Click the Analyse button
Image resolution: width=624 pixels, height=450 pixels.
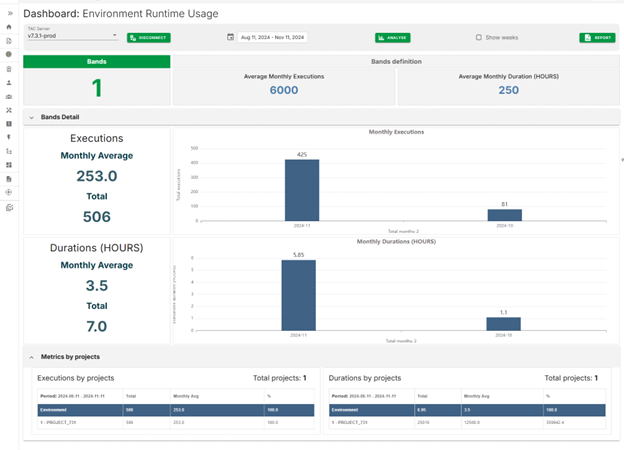coord(393,37)
